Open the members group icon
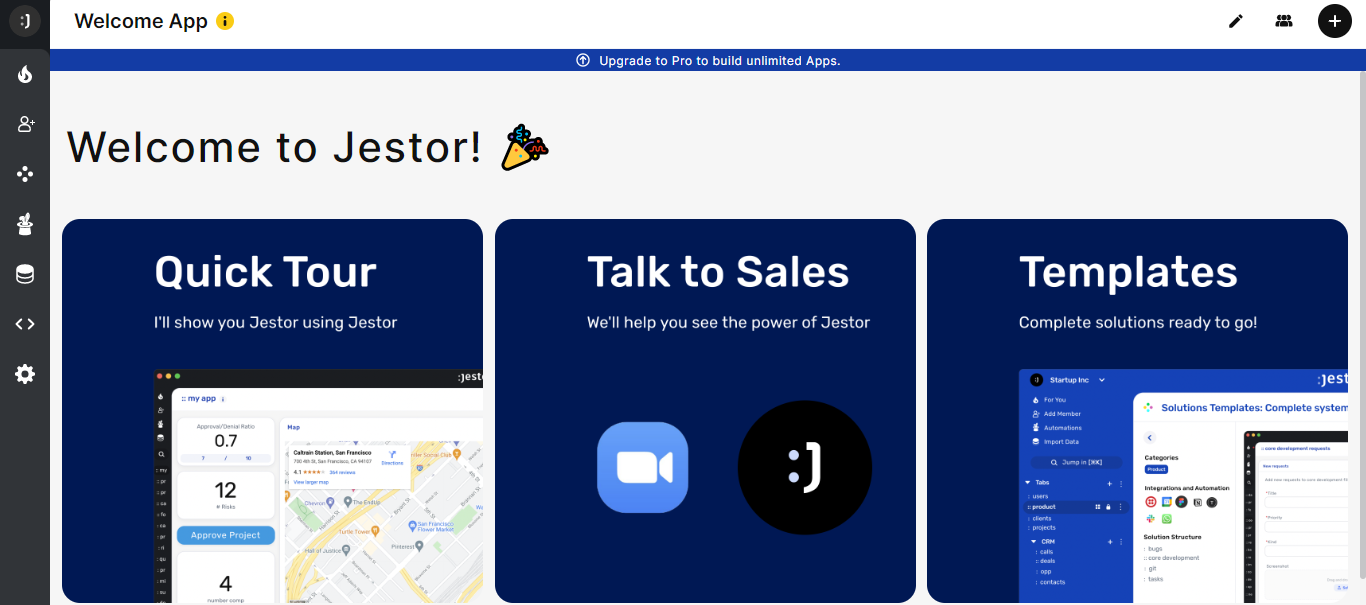The width and height of the screenshot is (1366, 605). point(1284,21)
